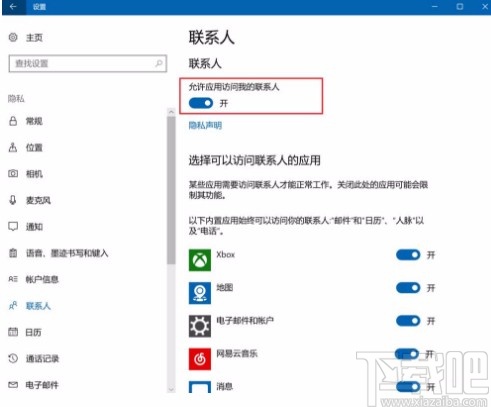Screen dimensions: 491x407
Task: Click the lock icon for 常规
Action: coord(13,121)
